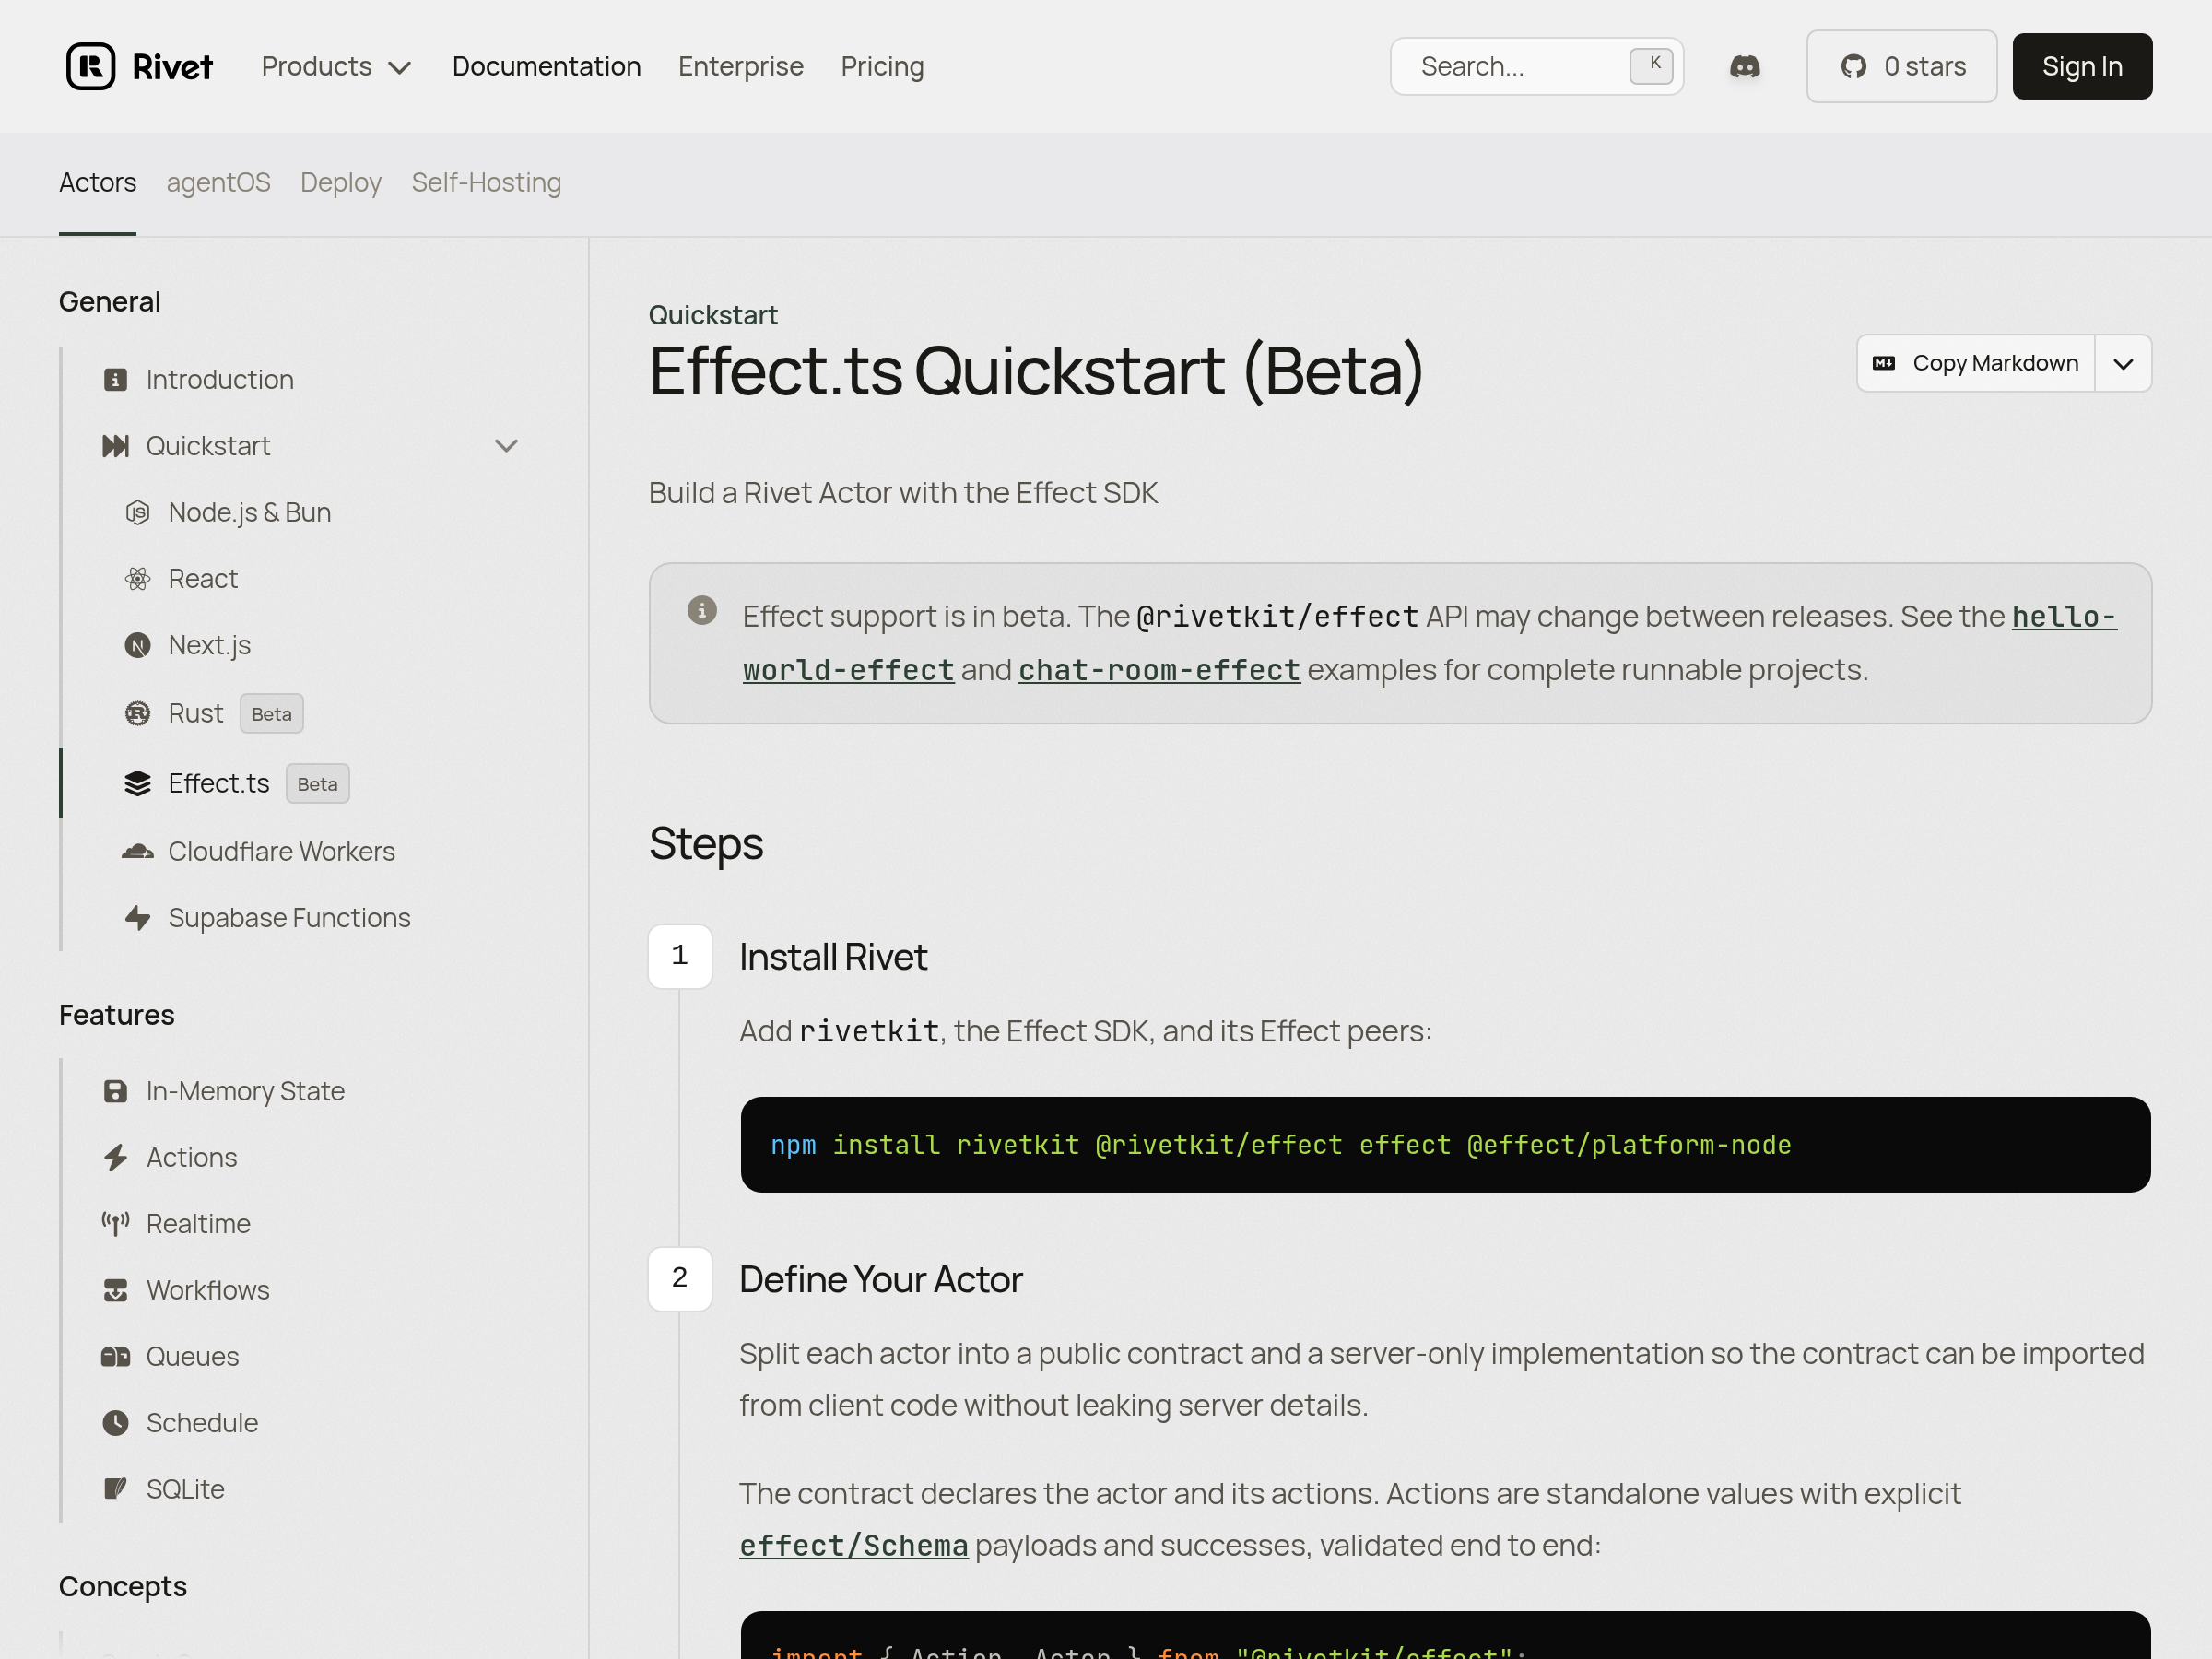Click the GitHub octocat icon

pos(1854,66)
